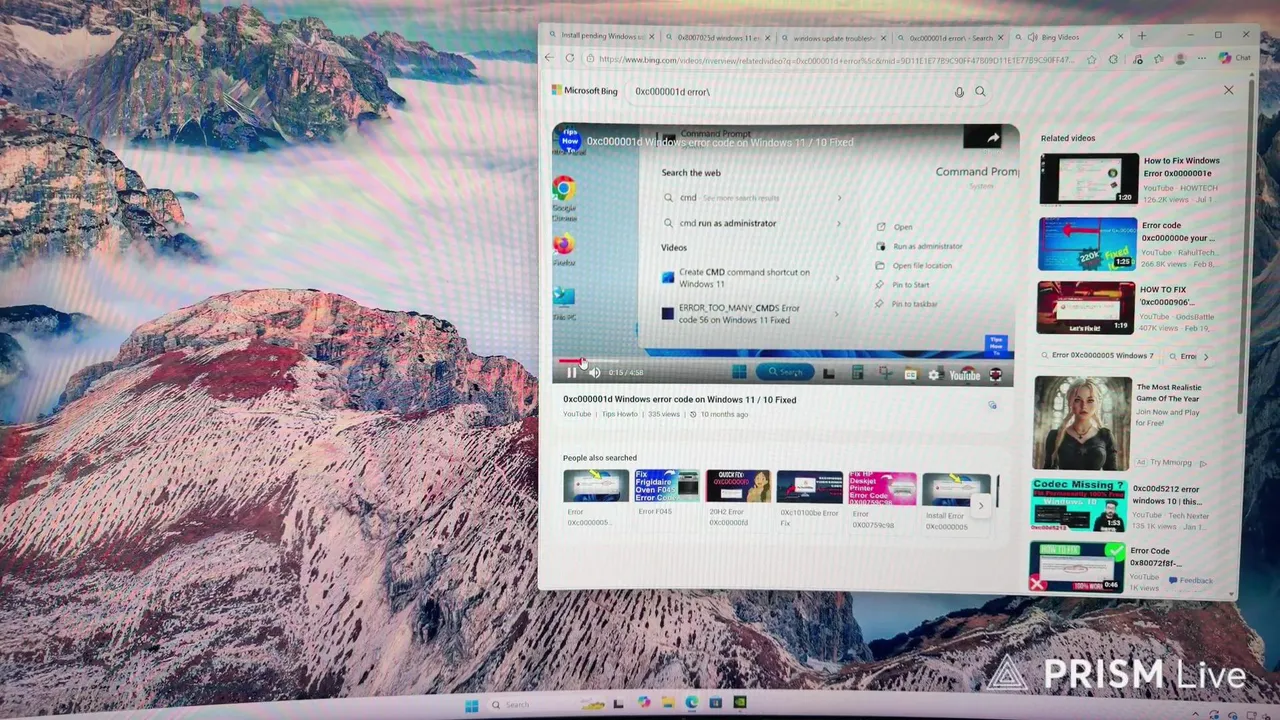The image size is (1280, 720).
Task: Open File Explorer from the taskbar
Action: [667, 704]
